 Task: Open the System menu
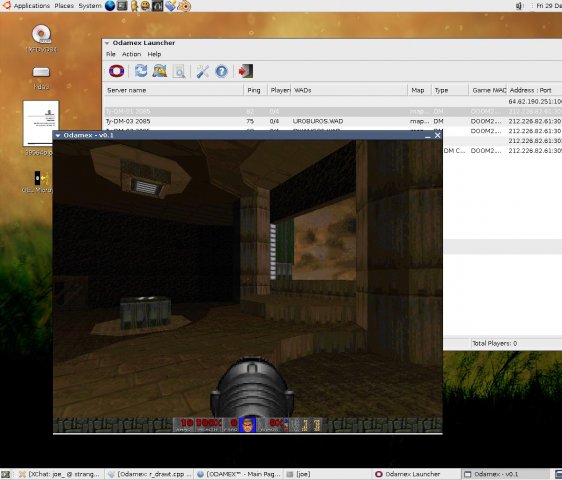[x=90, y=6]
